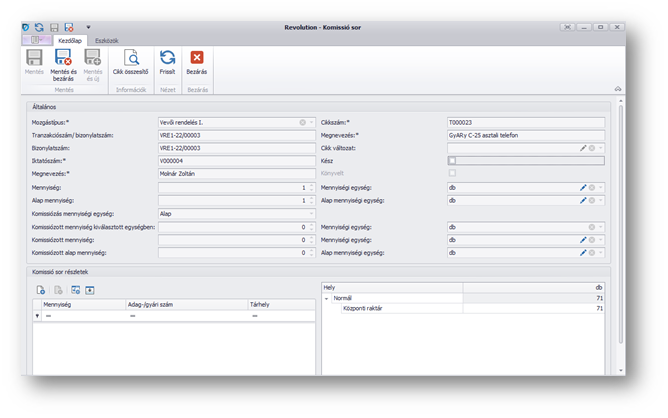This screenshot has height=418, width=668.
Task: Toggle the Kész checkbox
Action: tap(452, 161)
